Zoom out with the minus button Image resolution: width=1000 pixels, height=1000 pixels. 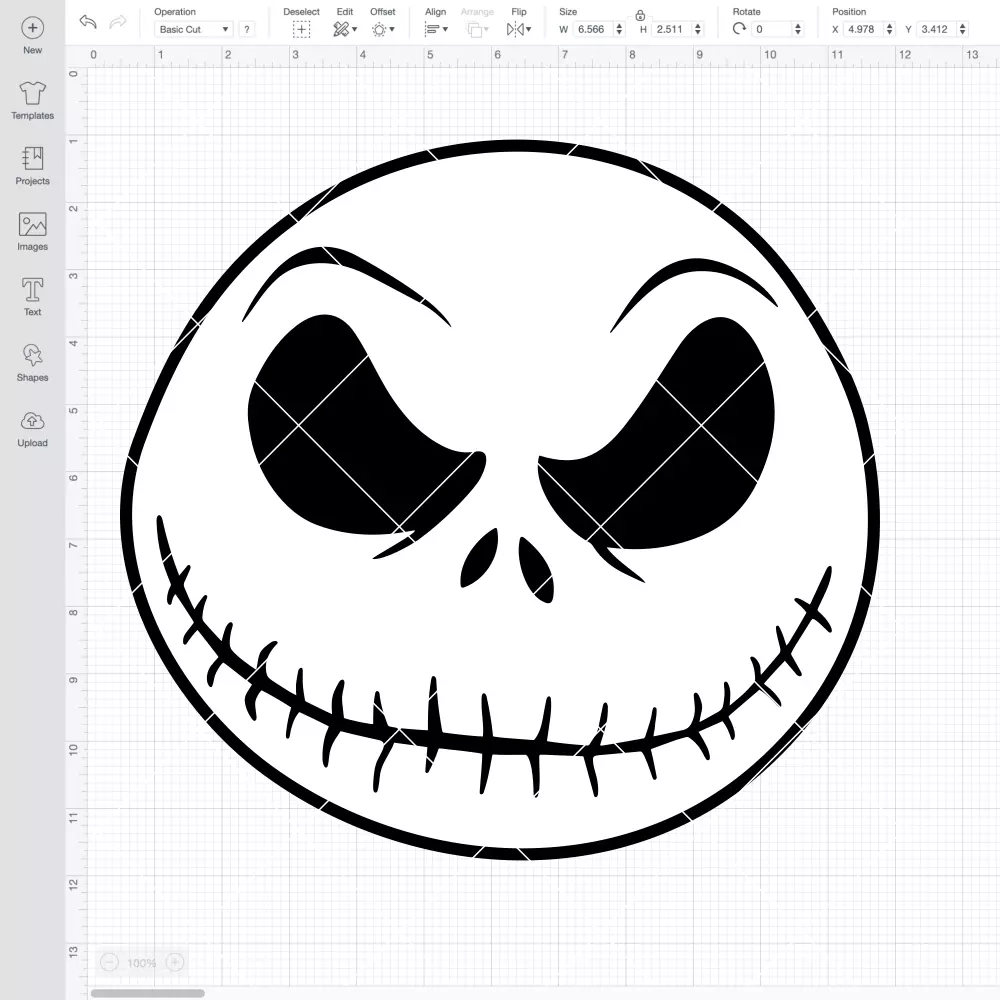tap(109, 962)
